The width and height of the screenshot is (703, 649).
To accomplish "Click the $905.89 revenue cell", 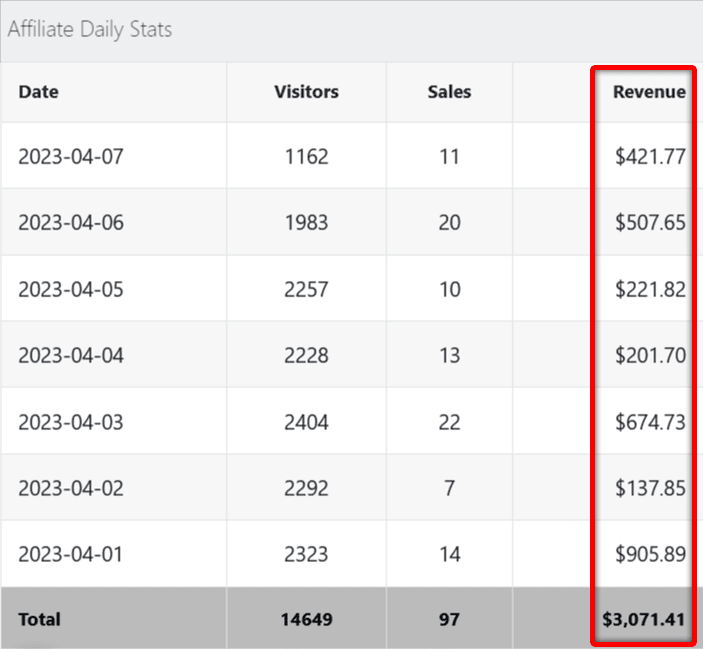I will 650,554.
